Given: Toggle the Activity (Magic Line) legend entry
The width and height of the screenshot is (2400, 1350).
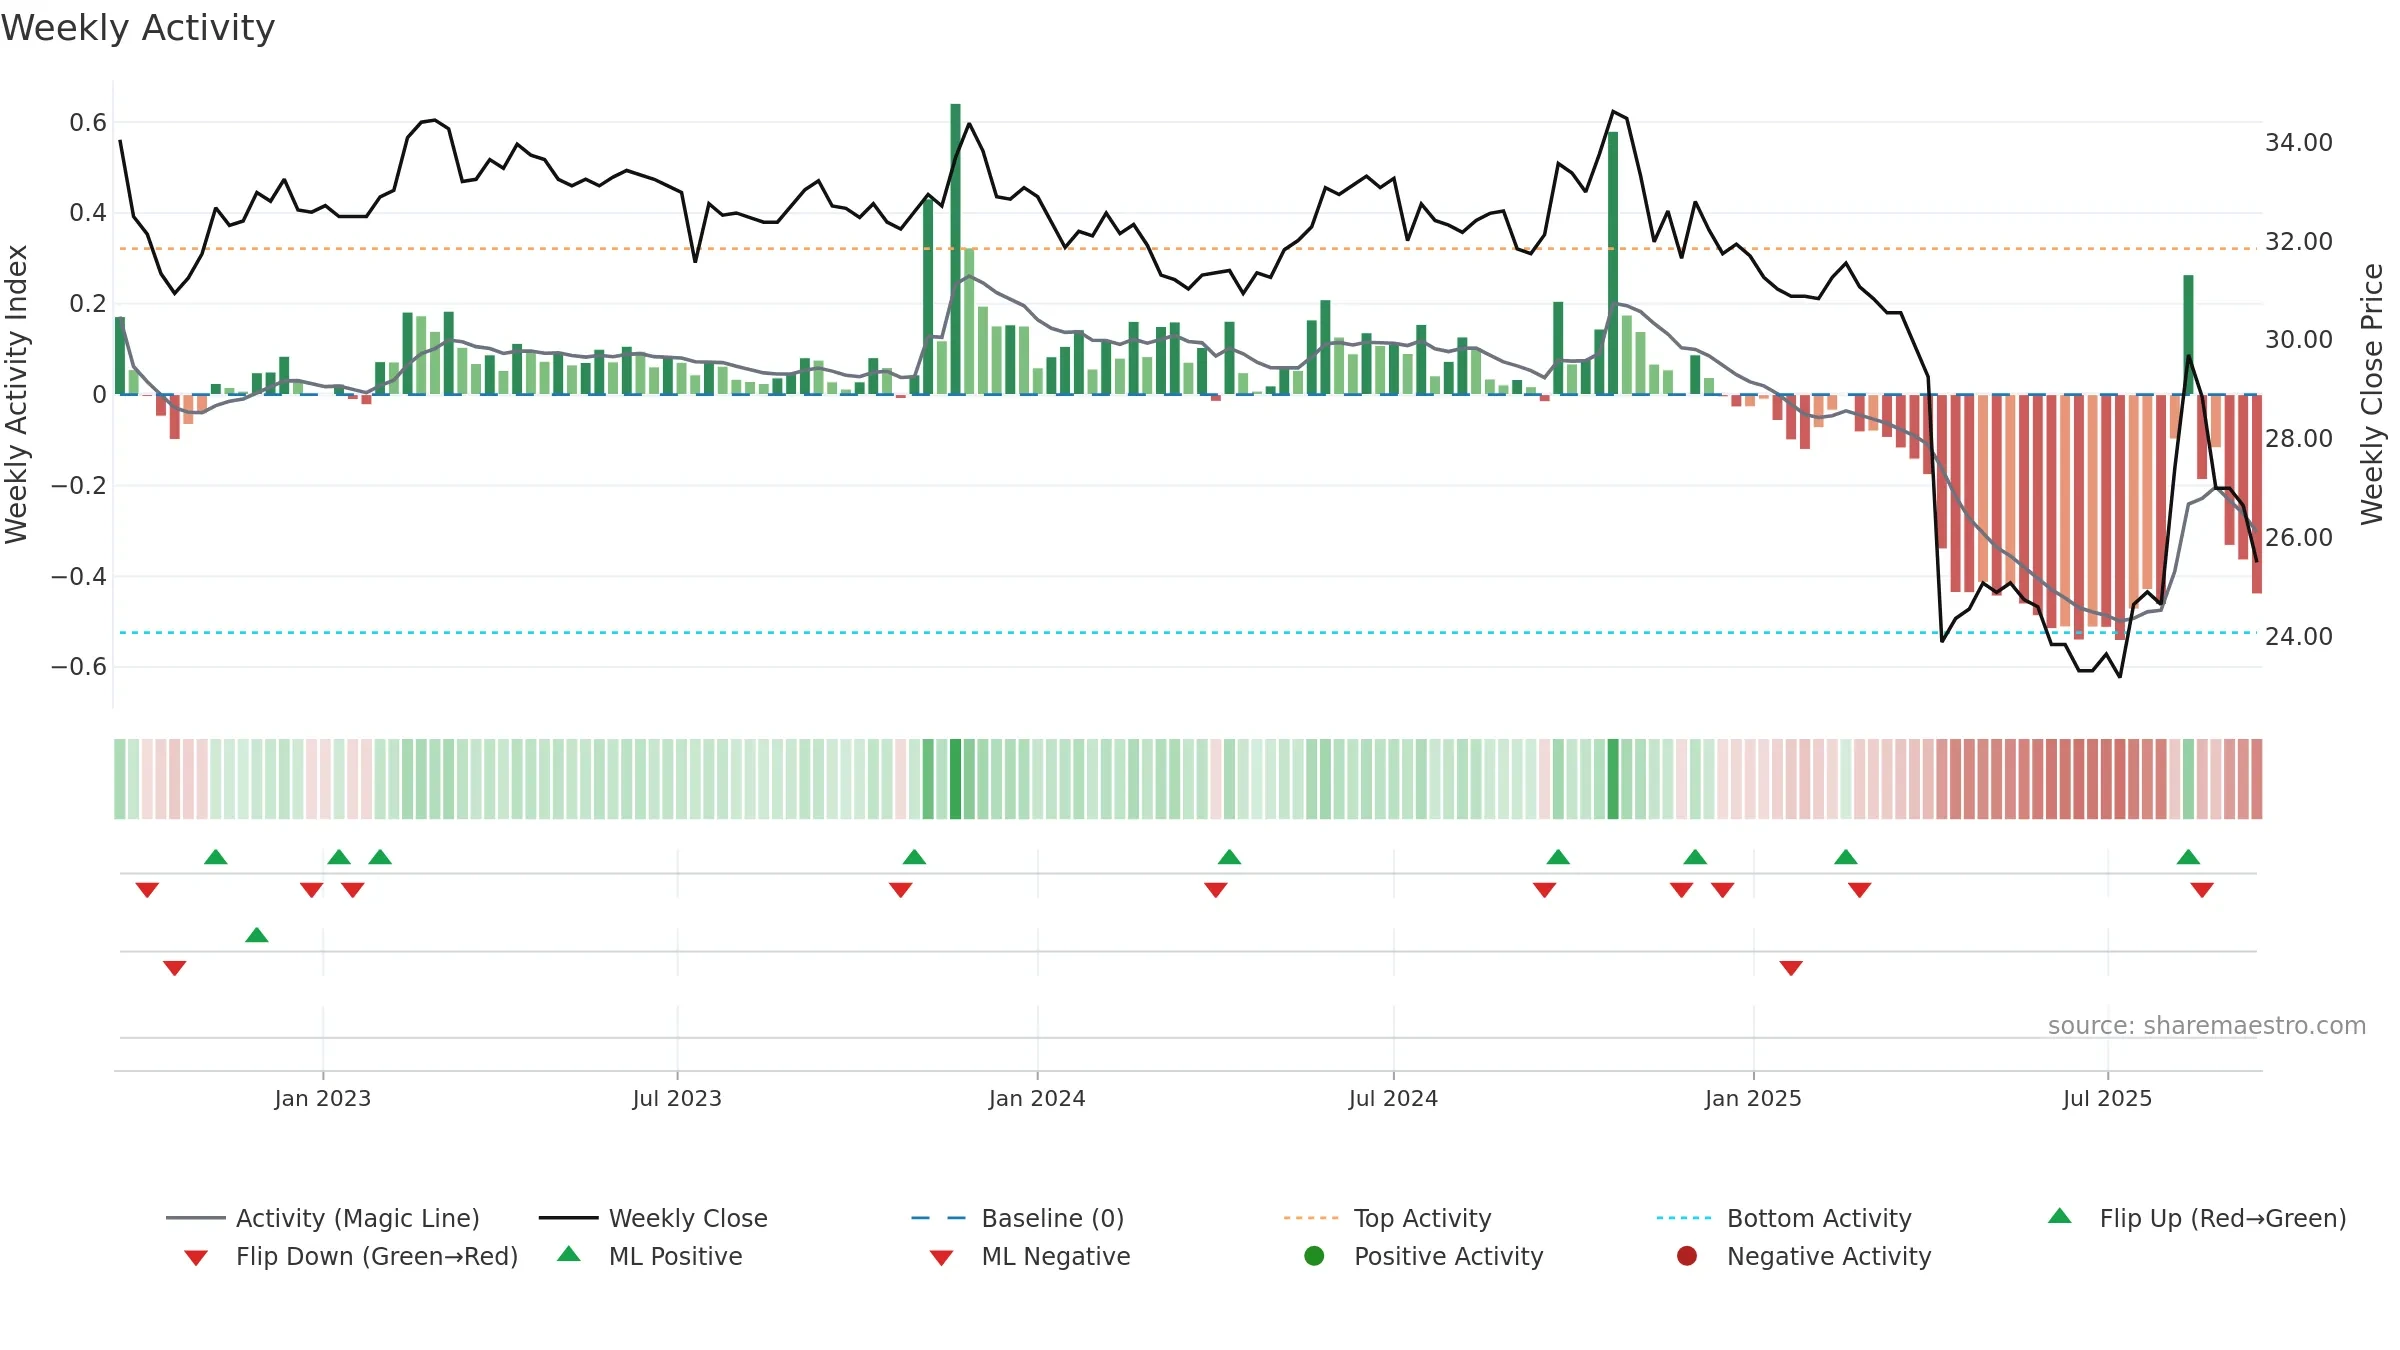Looking at the screenshot, I should (323, 1218).
